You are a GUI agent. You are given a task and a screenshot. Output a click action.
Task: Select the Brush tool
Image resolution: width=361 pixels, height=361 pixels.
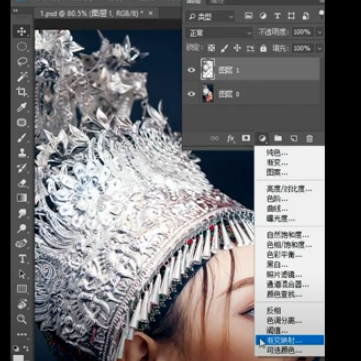coord(22,137)
